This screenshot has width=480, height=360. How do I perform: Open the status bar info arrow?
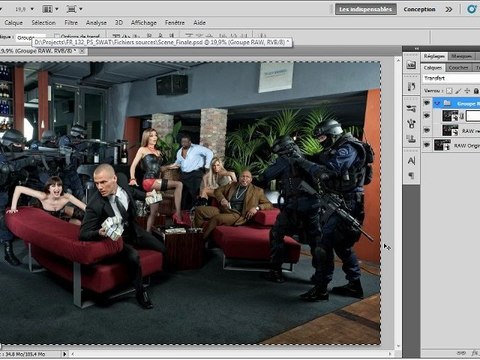pyautogui.click(x=64, y=354)
